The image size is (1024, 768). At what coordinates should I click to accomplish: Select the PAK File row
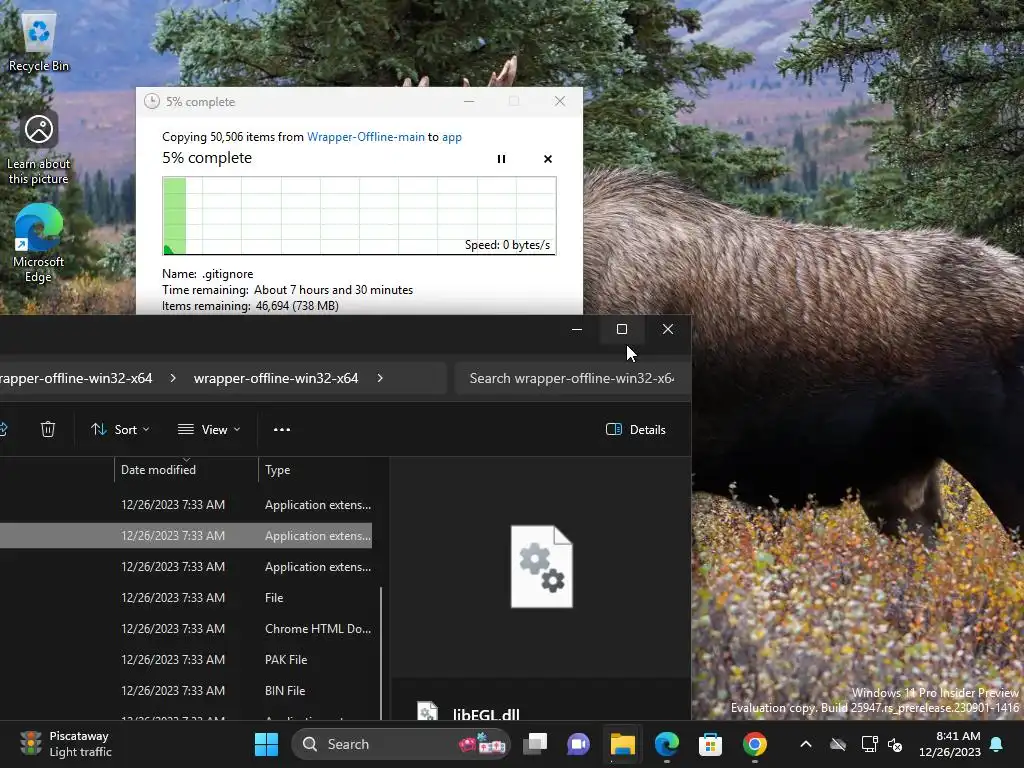tap(186, 660)
